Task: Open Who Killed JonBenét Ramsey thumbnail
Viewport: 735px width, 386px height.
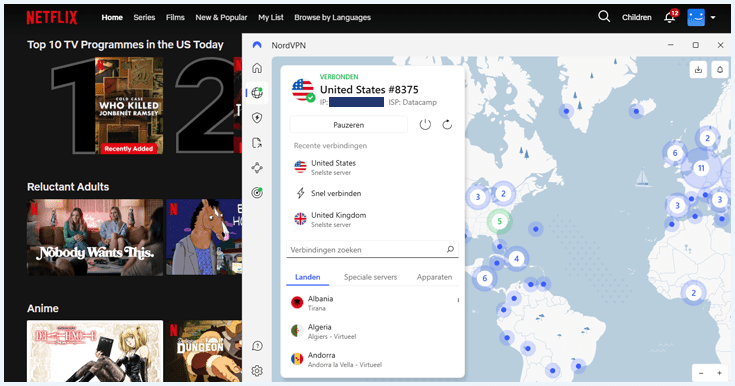Action: coord(129,106)
